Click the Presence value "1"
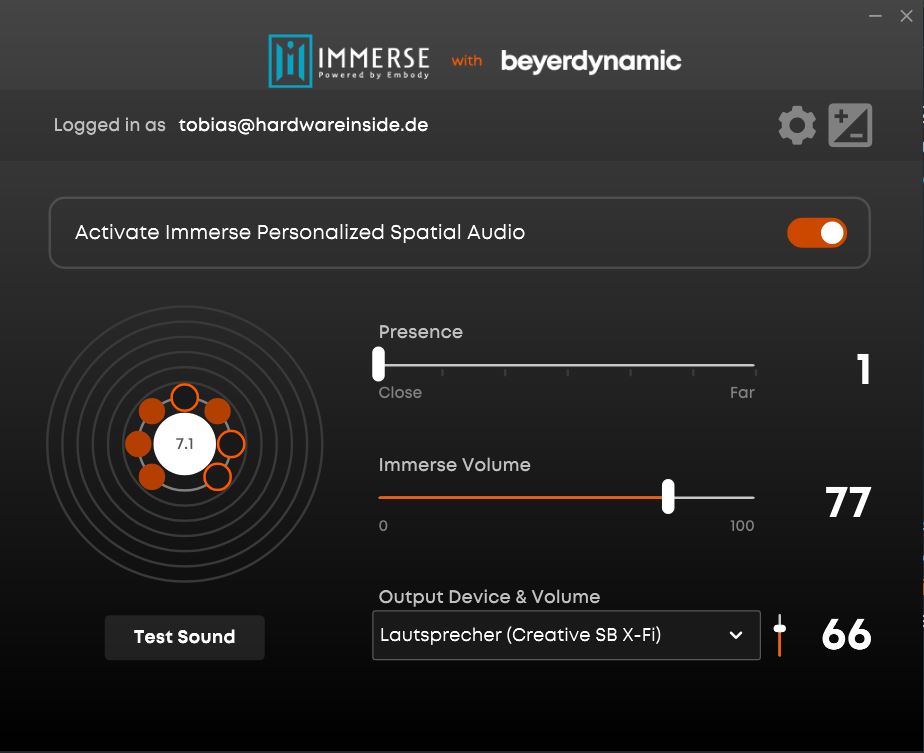Viewport: 924px width, 753px height. point(863,369)
